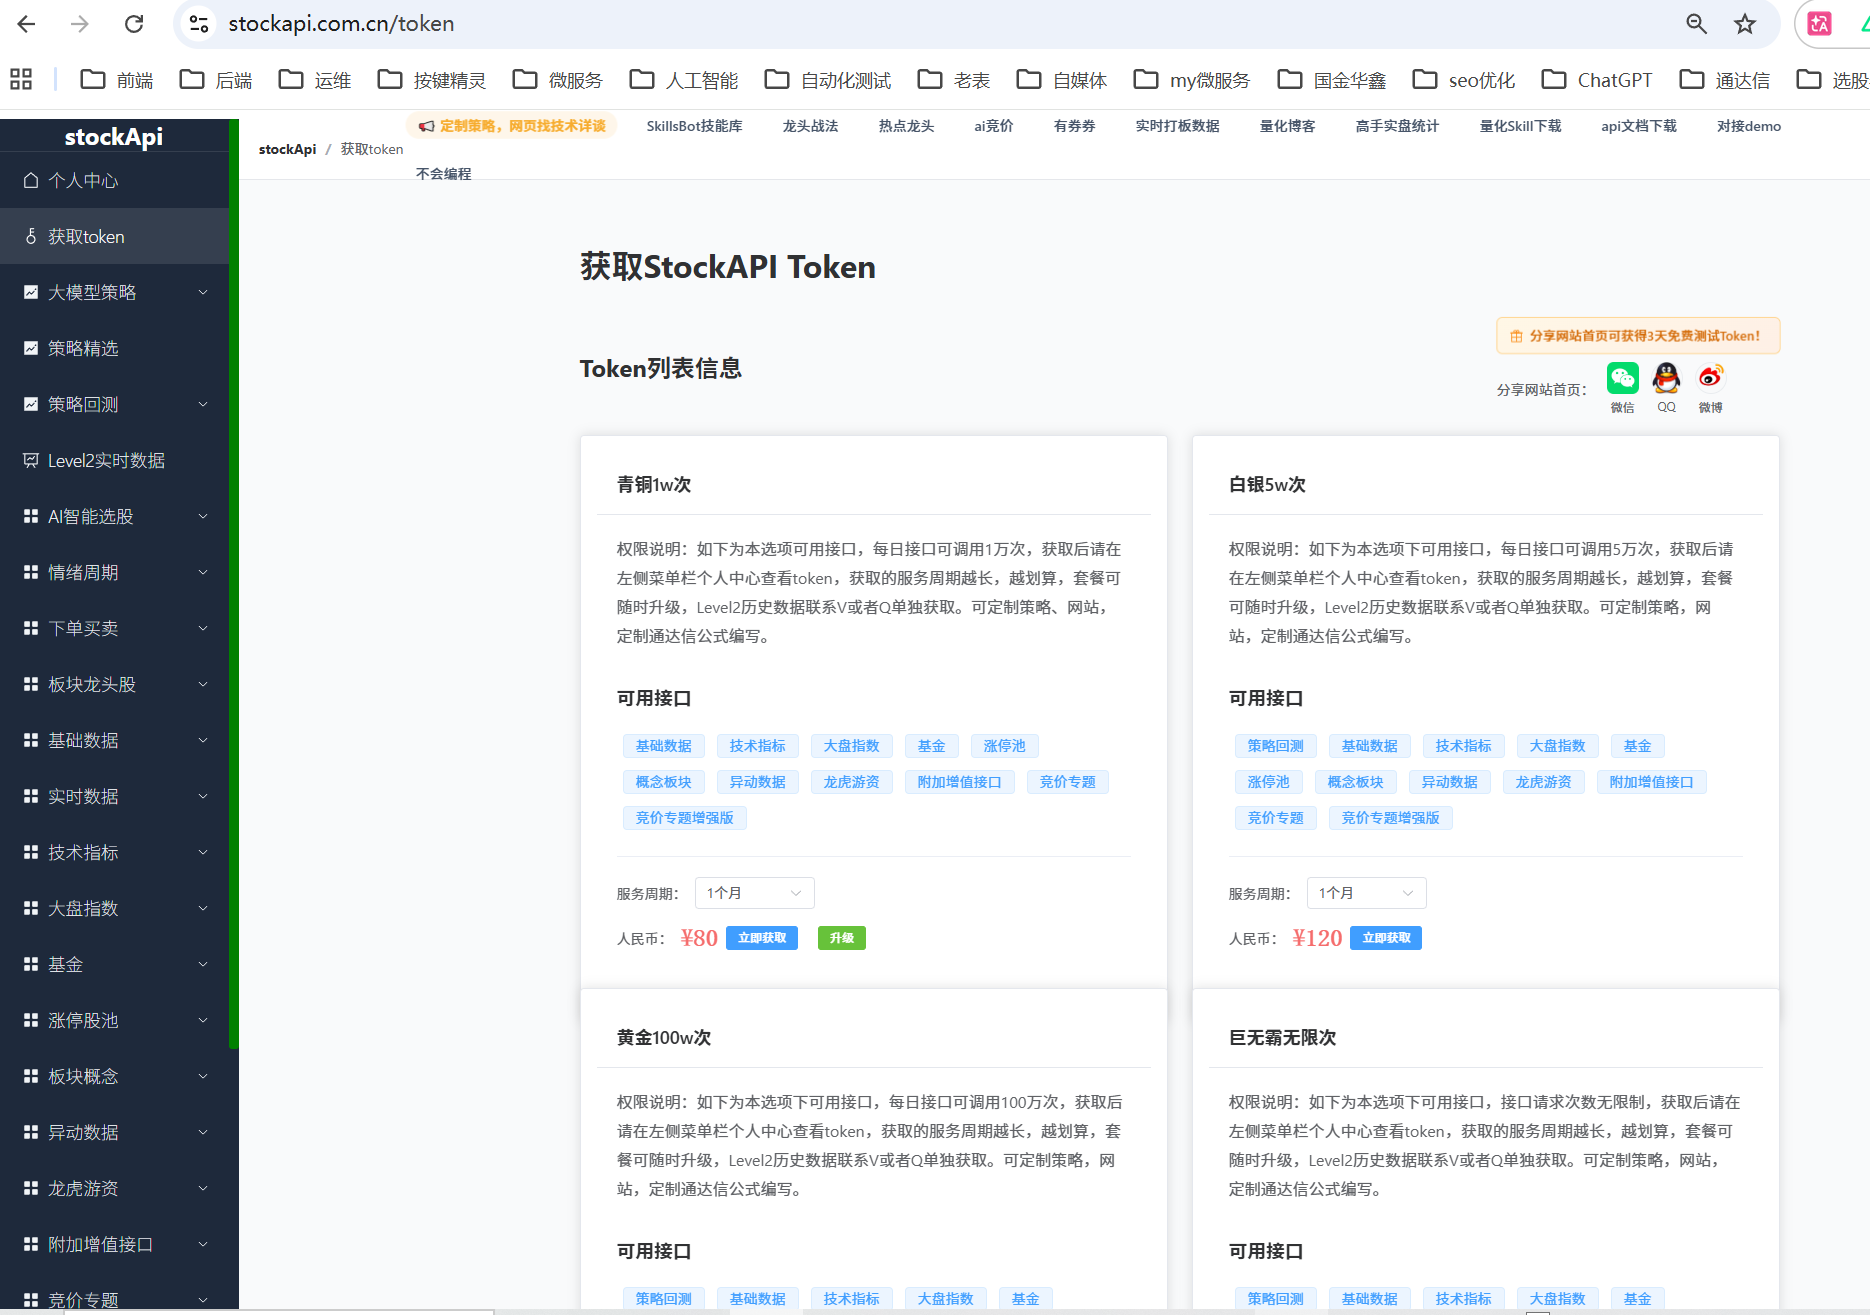This screenshot has width=1870, height=1315.
Task: Open the 人工智能 bookmark folder
Action: 684,80
